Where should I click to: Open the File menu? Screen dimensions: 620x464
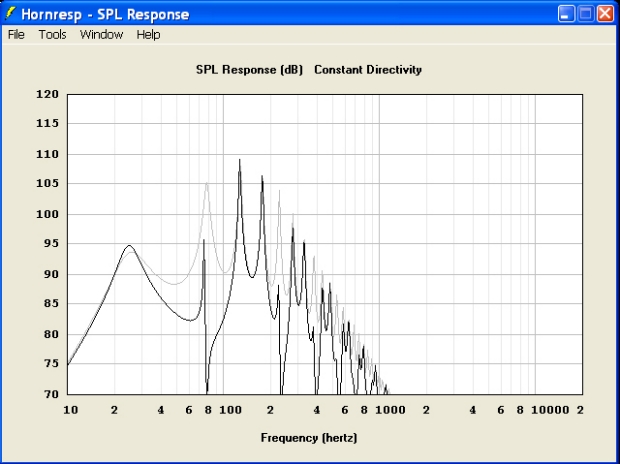[x=16, y=35]
